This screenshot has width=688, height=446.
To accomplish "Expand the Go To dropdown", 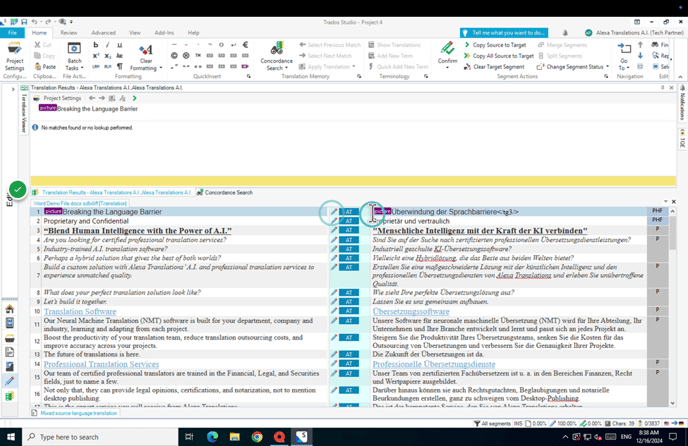I will pyautogui.click(x=628, y=68).
